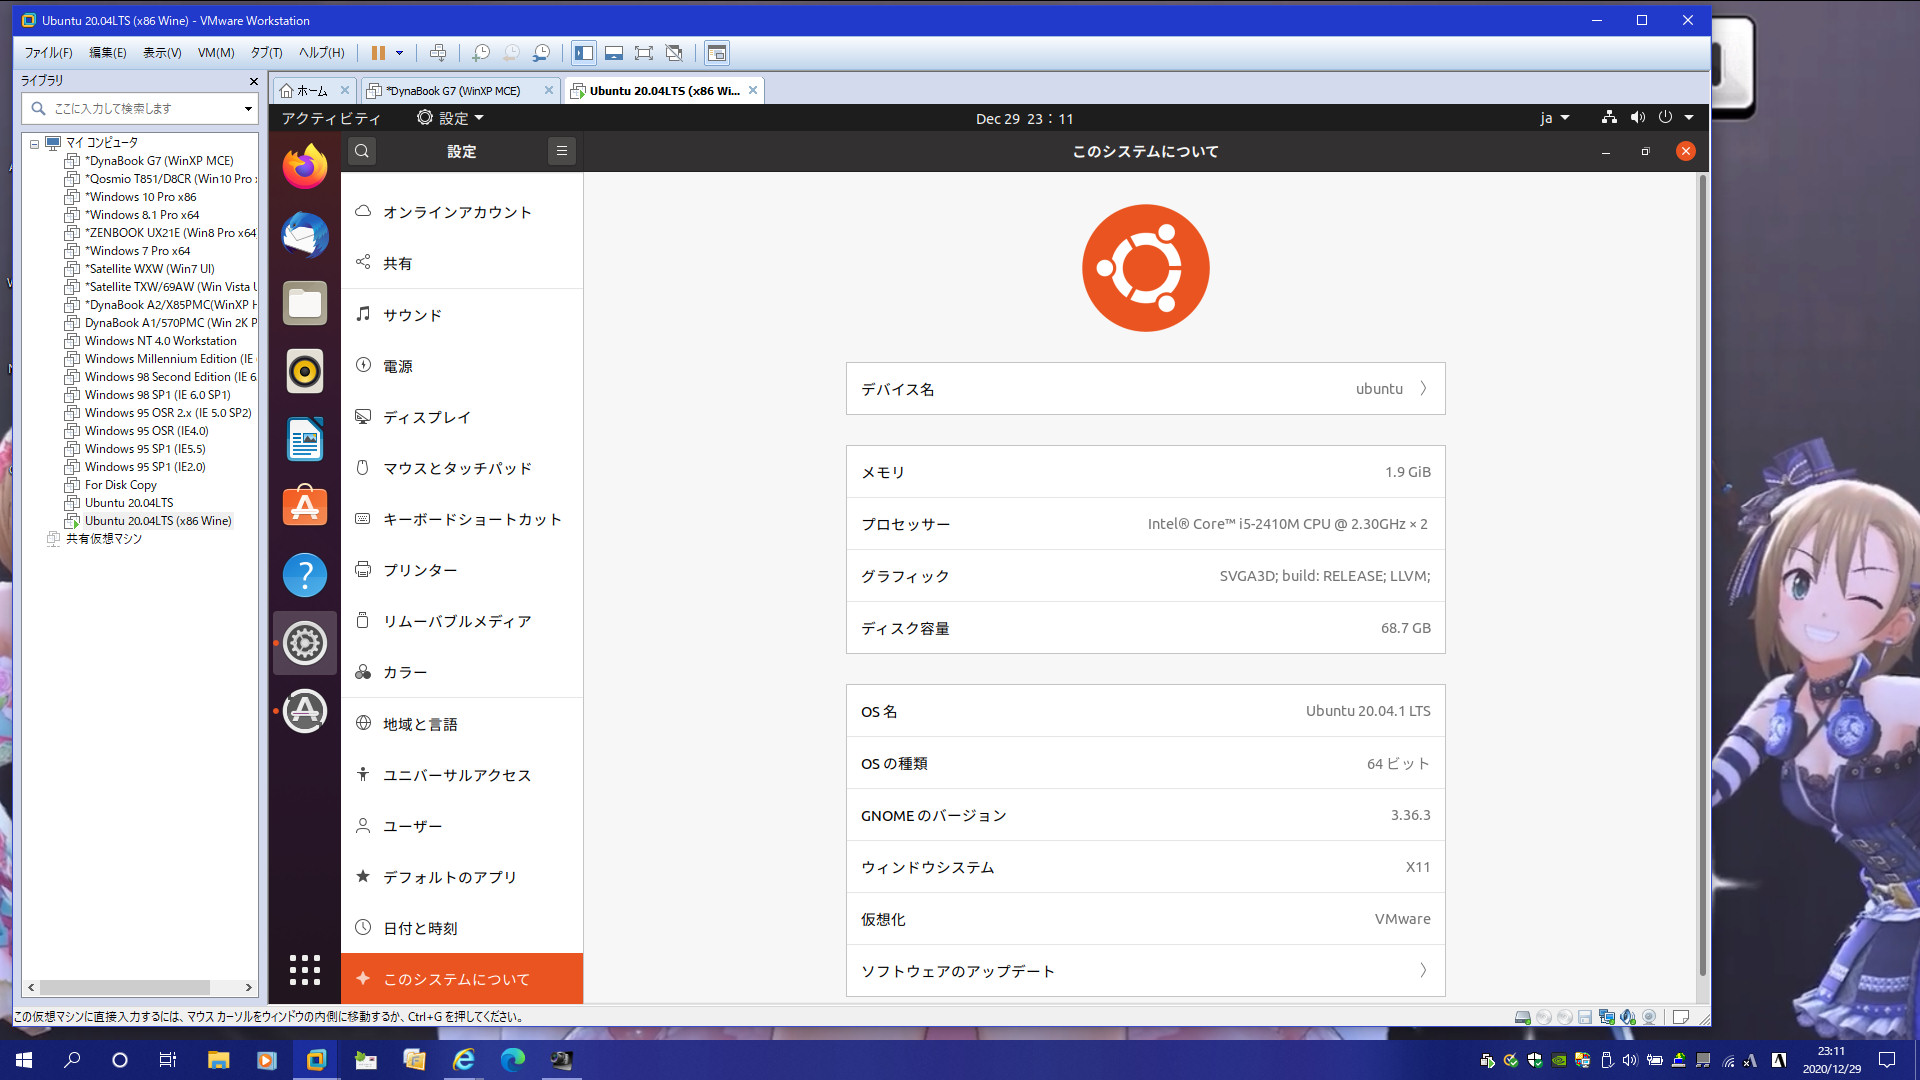Close the Ubuntu 20.04LTS tab
The image size is (1920, 1080).
(753, 91)
